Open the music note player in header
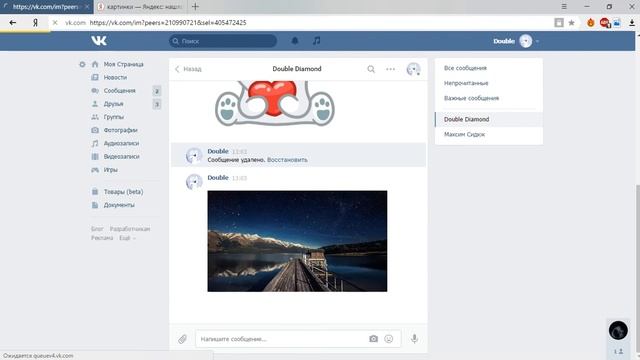The image size is (640, 360). [x=316, y=40]
